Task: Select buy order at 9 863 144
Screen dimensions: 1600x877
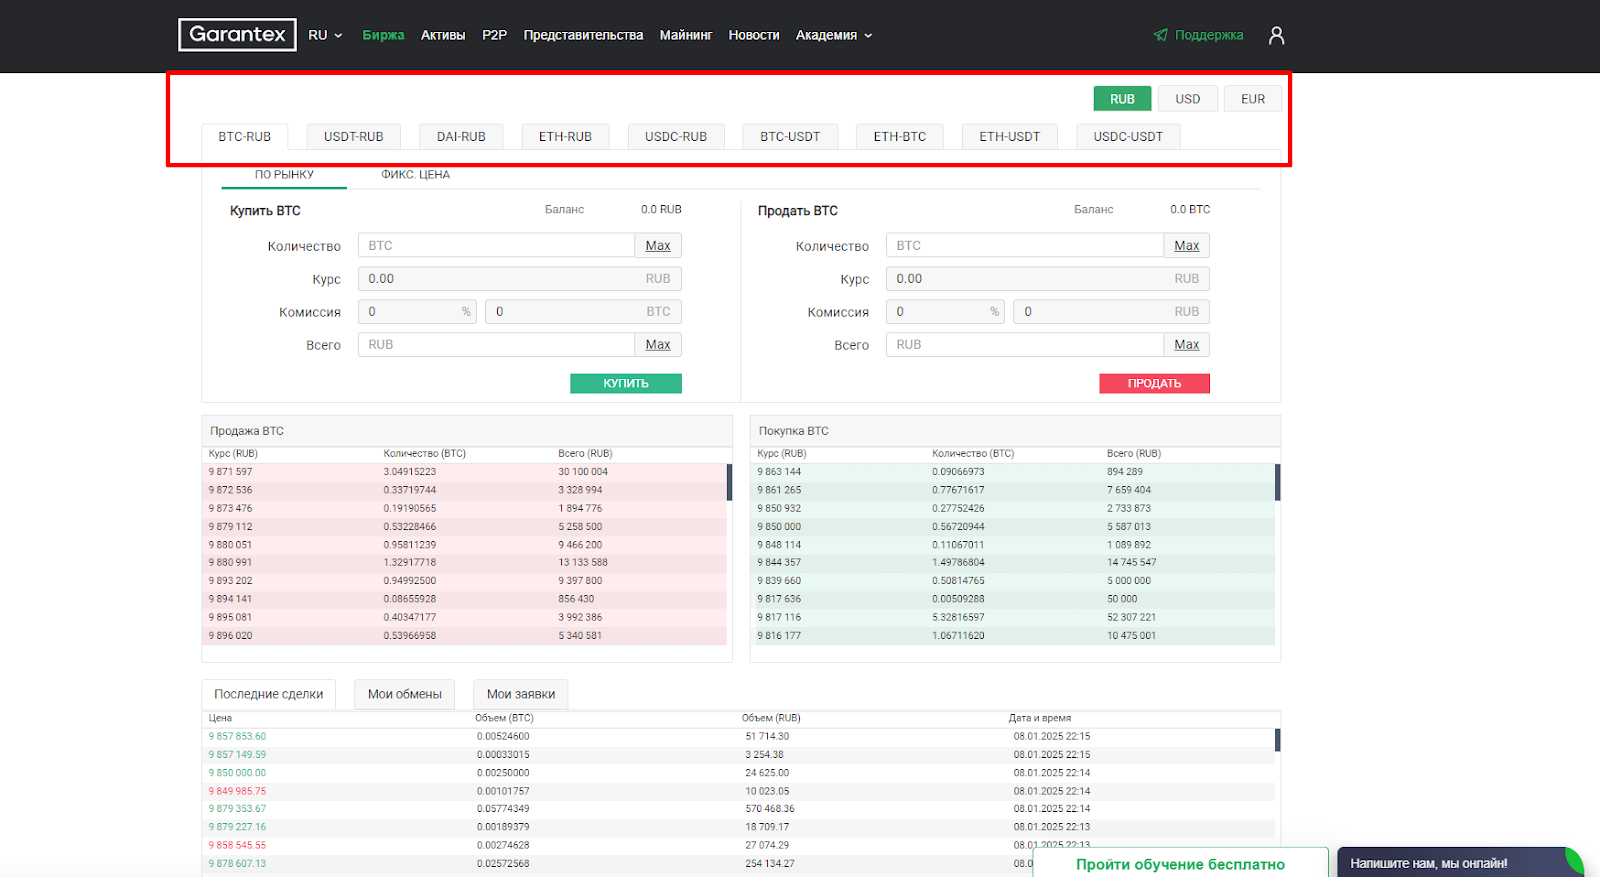Action: click(1013, 472)
